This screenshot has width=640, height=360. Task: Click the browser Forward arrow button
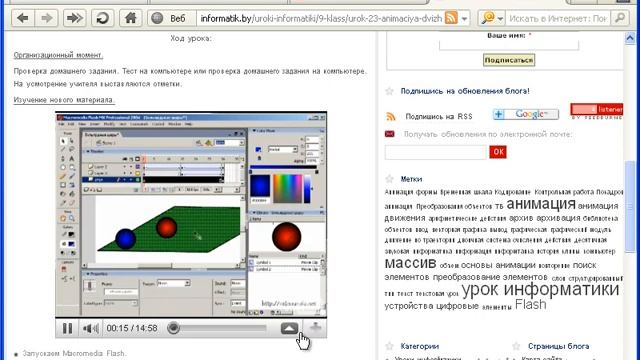pos(47,18)
